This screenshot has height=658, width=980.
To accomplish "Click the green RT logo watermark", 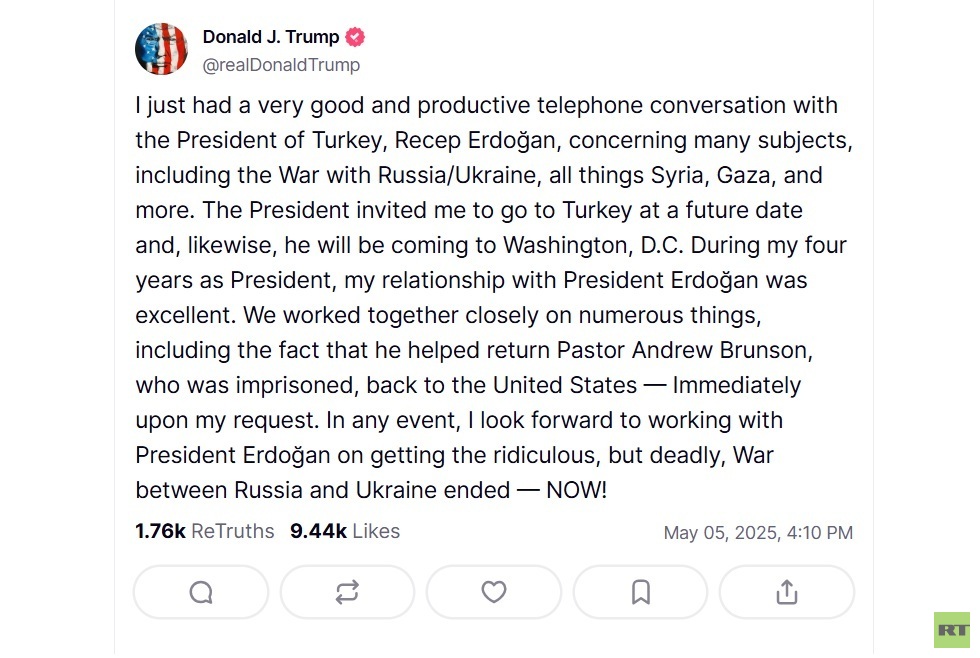I will point(953,630).
